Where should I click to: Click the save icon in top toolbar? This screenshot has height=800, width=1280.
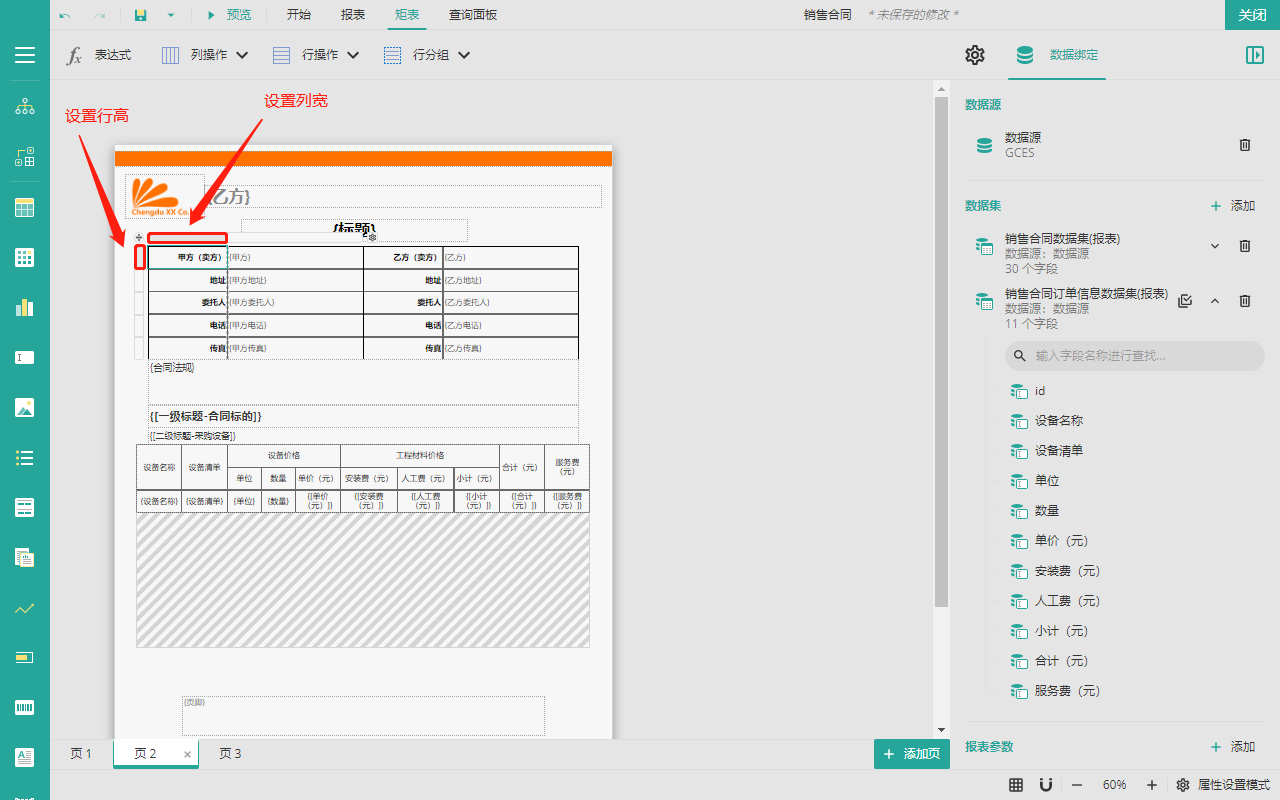pyautogui.click(x=141, y=15)
